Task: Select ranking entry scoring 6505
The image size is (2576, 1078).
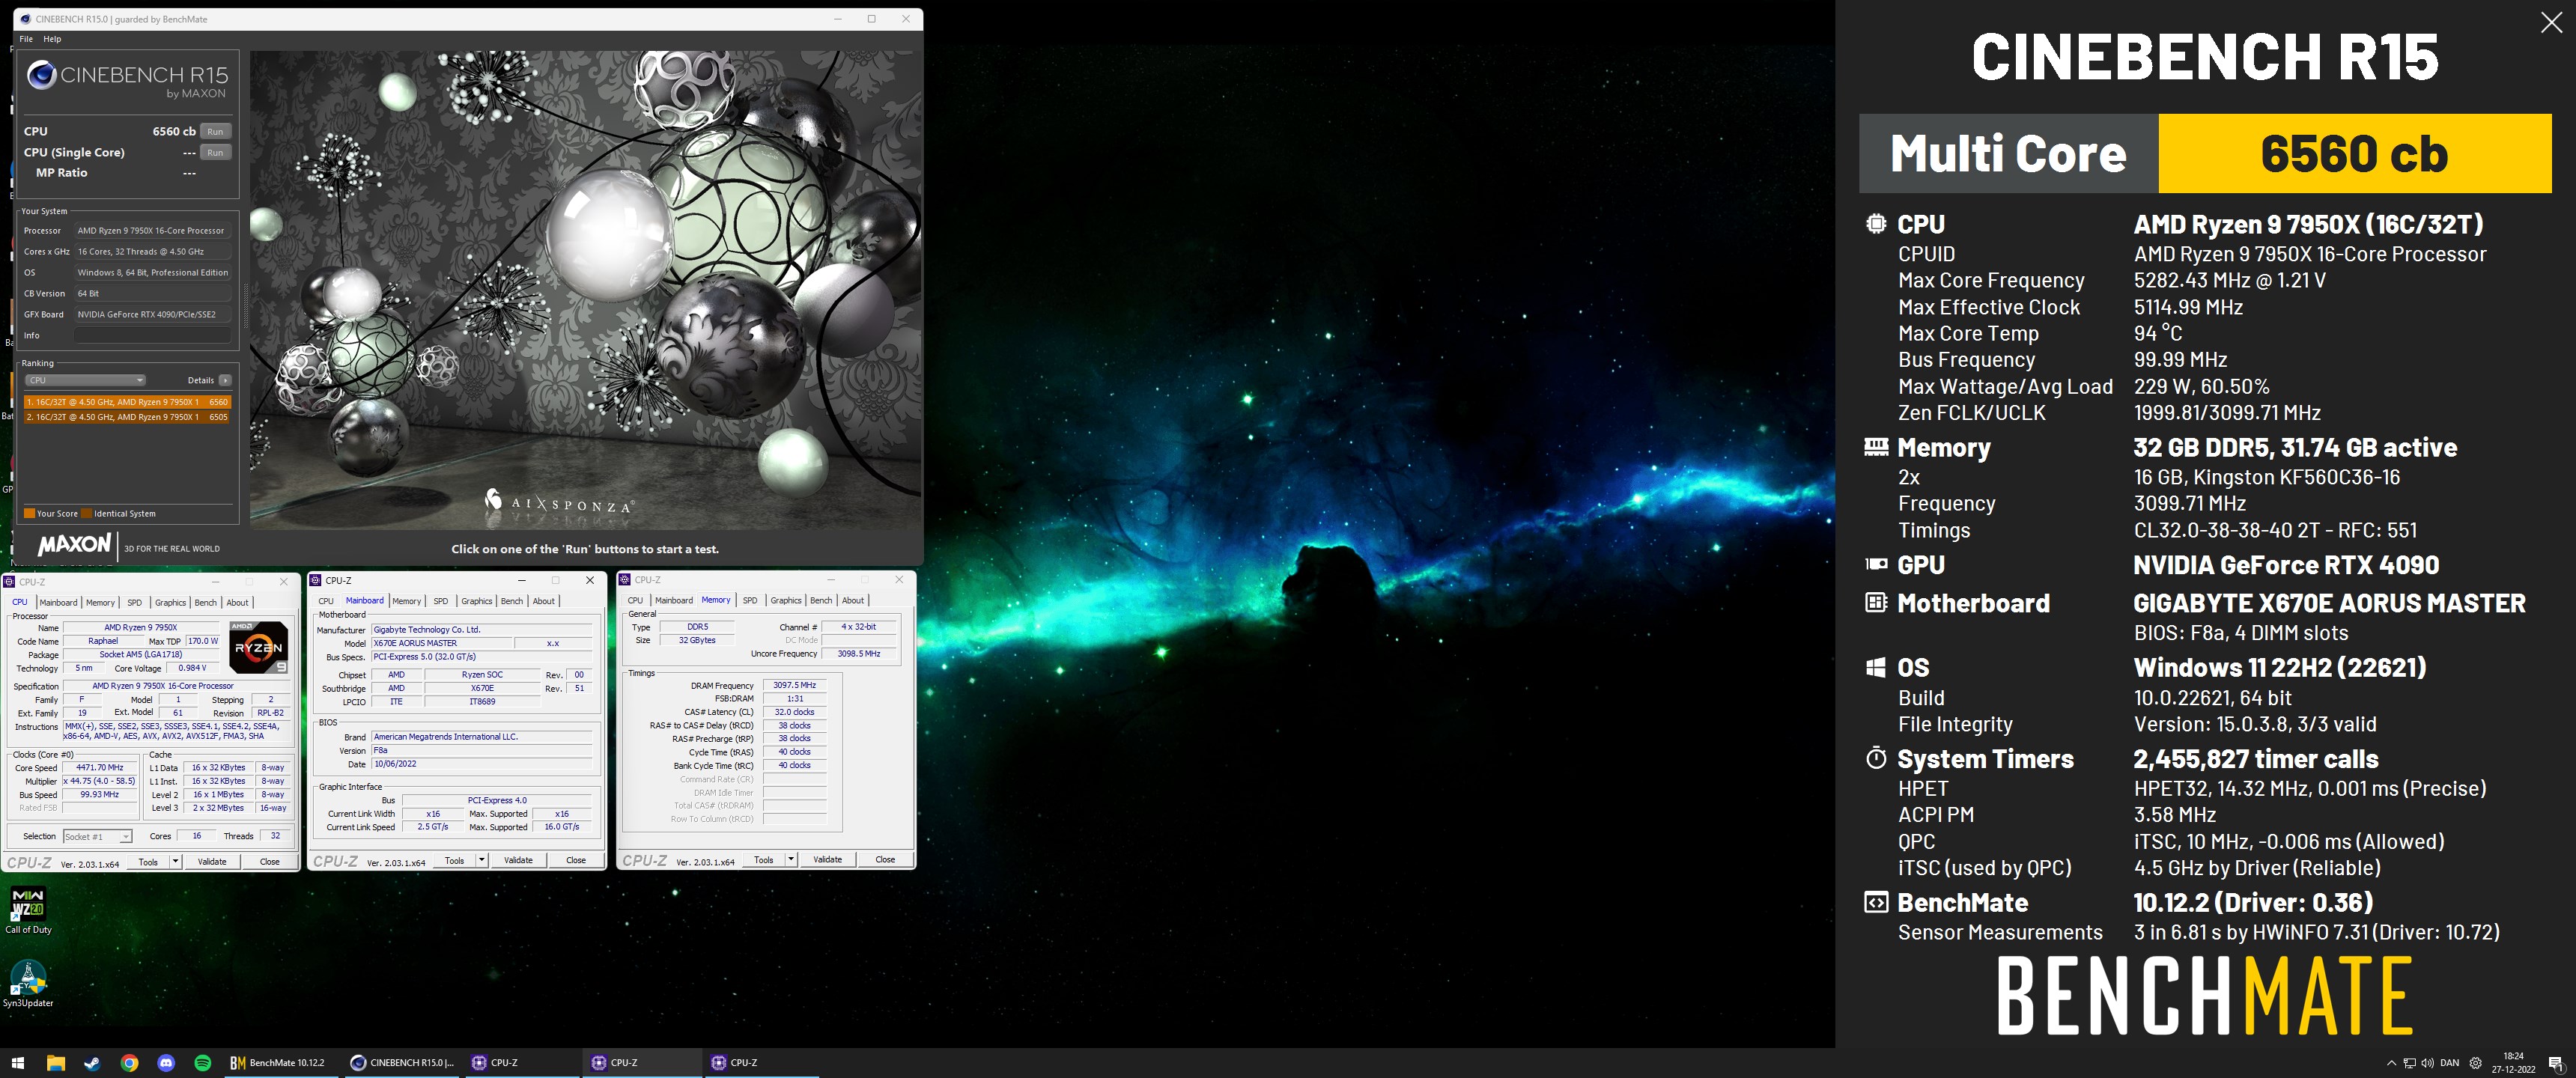Action: [x=127, y=417]
